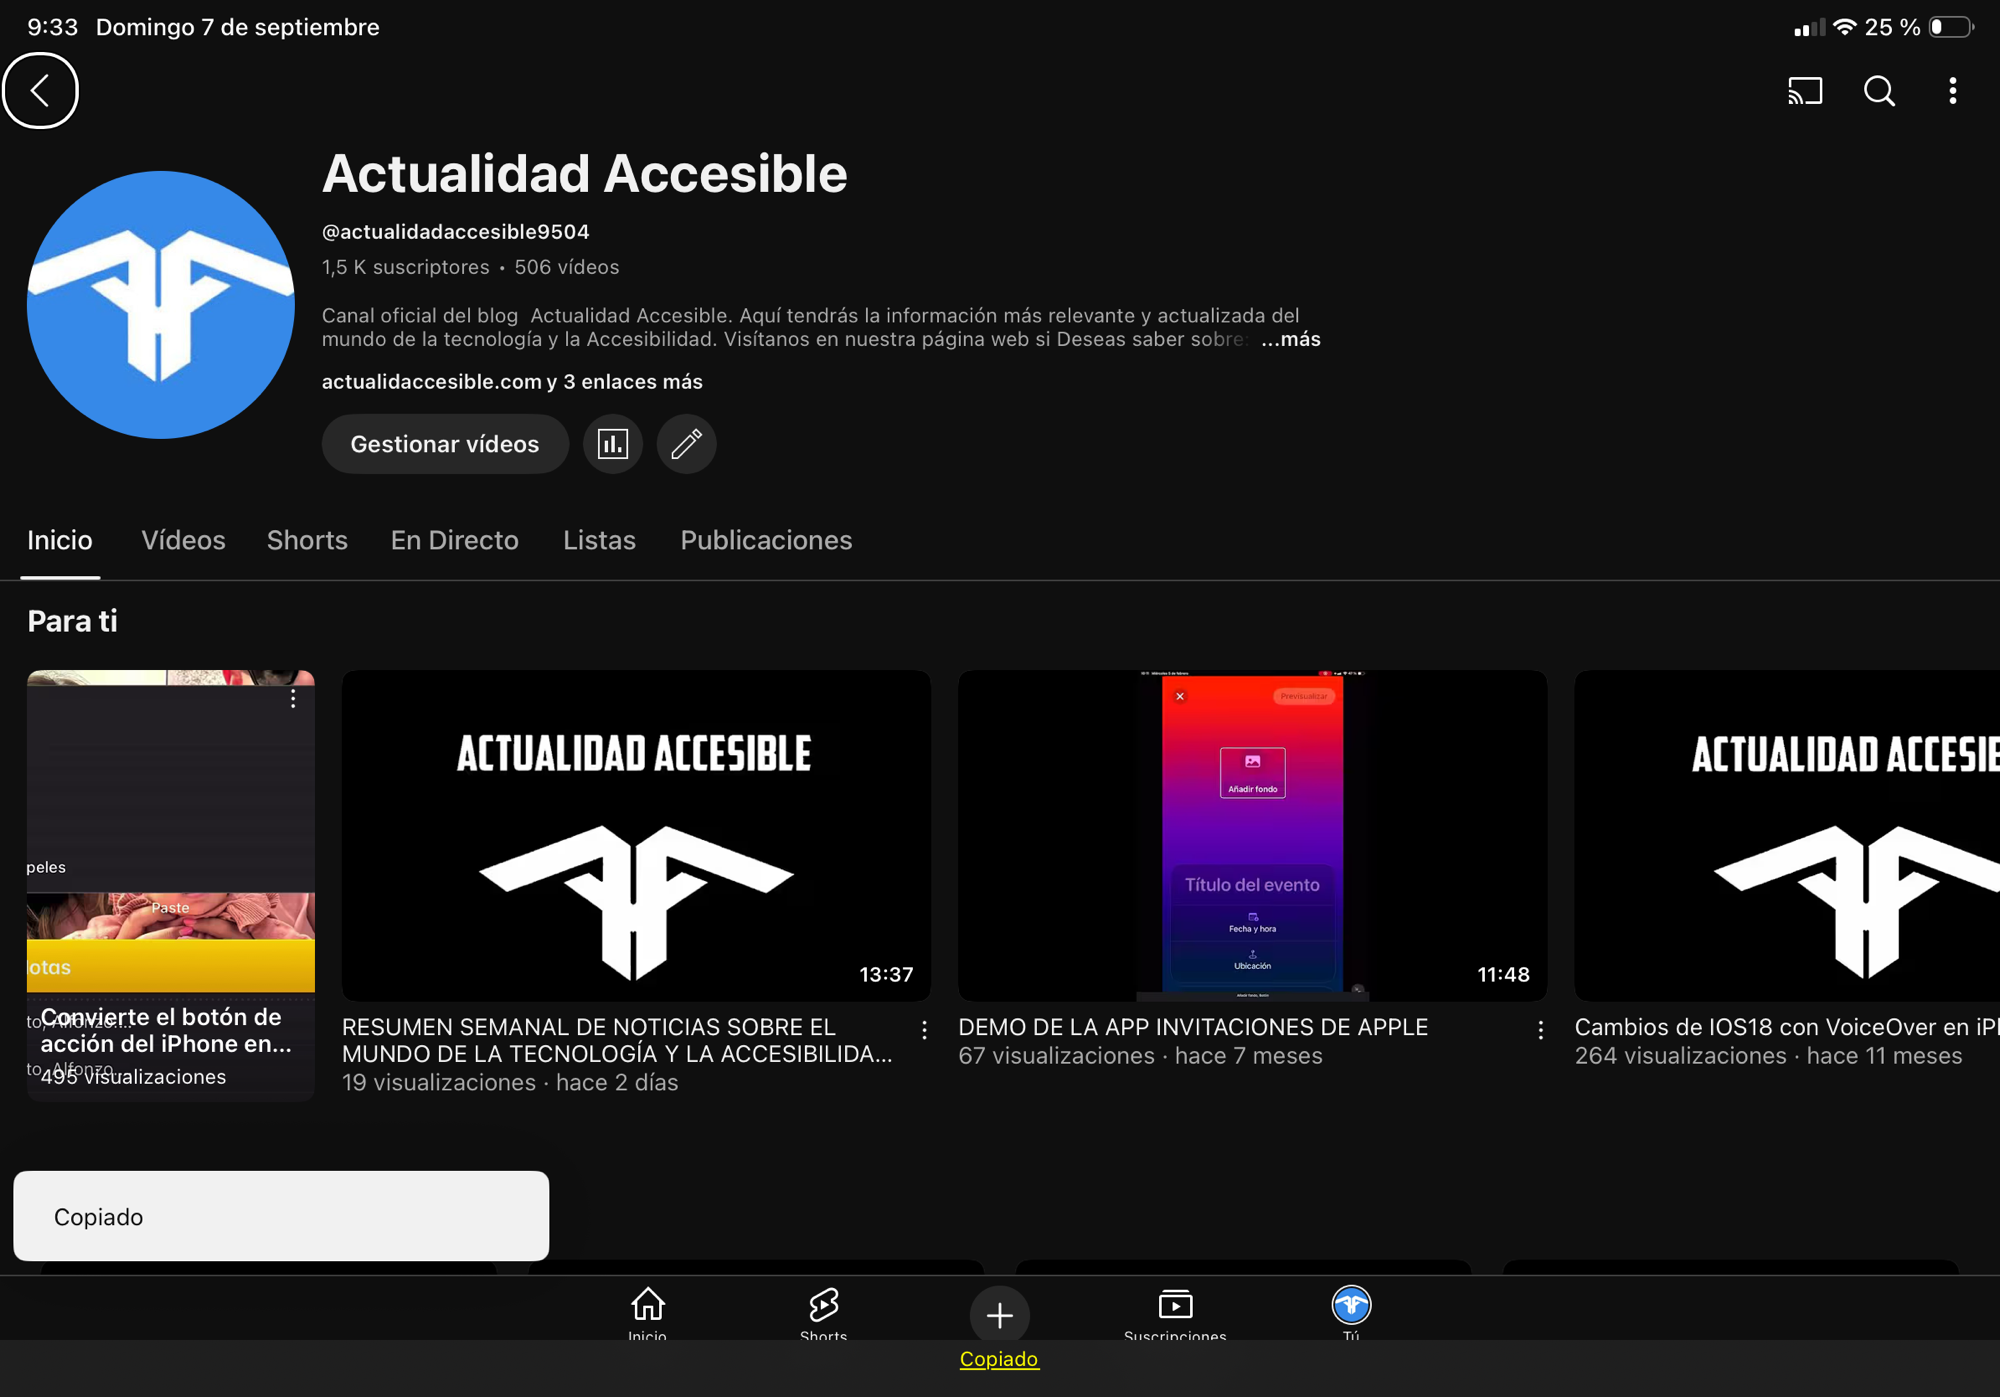Open the top-right three-dot overflow menu

1952,91
